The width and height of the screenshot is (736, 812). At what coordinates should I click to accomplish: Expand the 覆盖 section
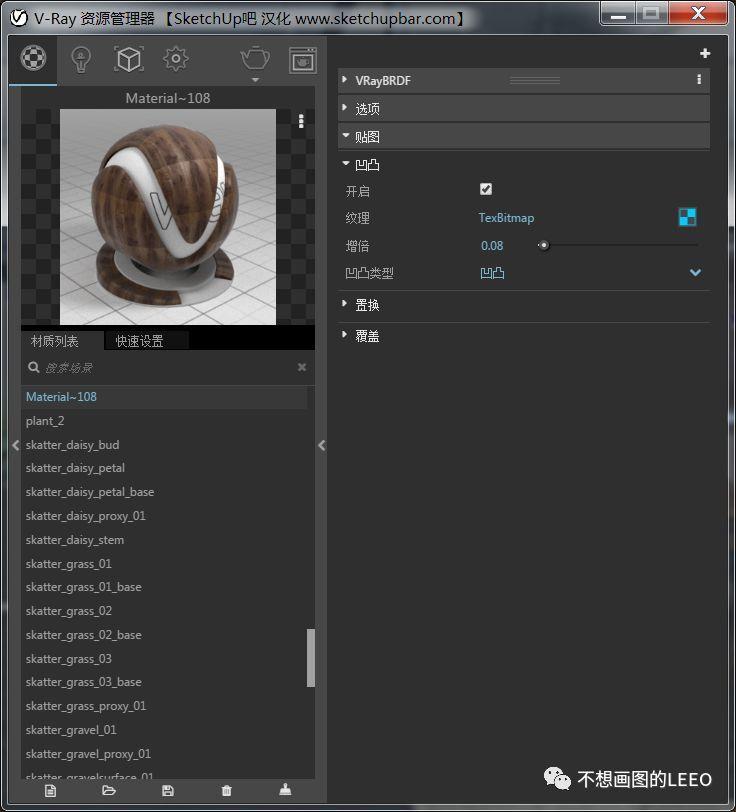(344, 335)
